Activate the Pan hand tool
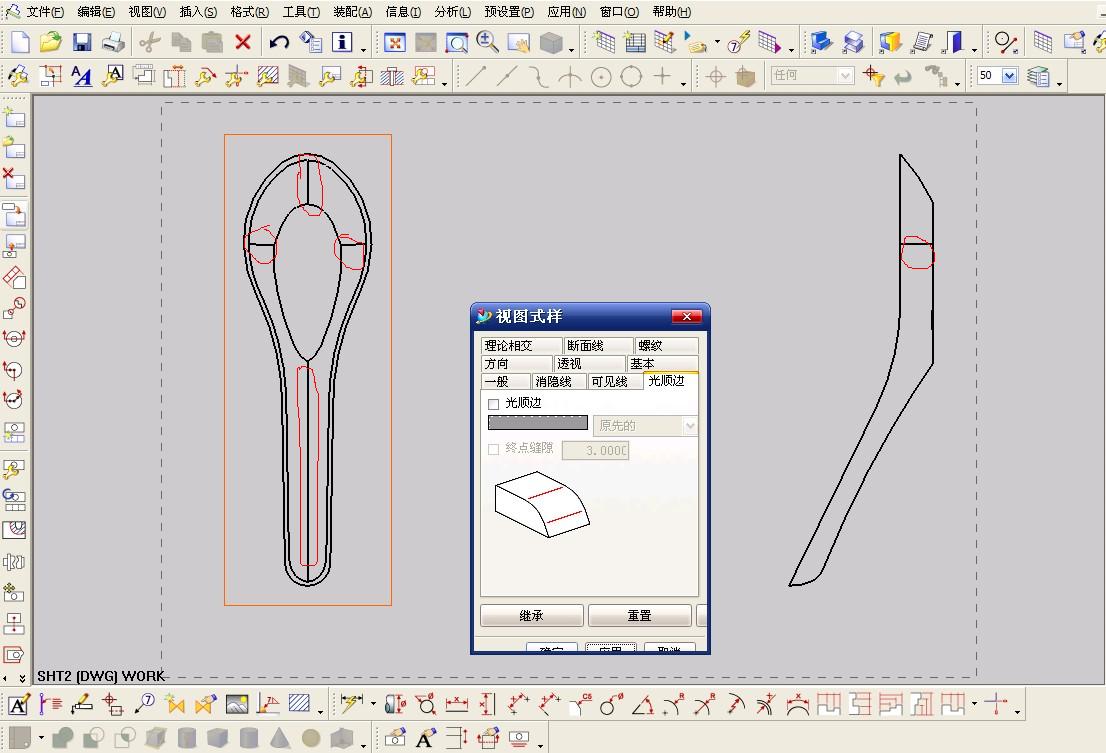The width and height of the screenshot is (1106, 753). point(519,43)
